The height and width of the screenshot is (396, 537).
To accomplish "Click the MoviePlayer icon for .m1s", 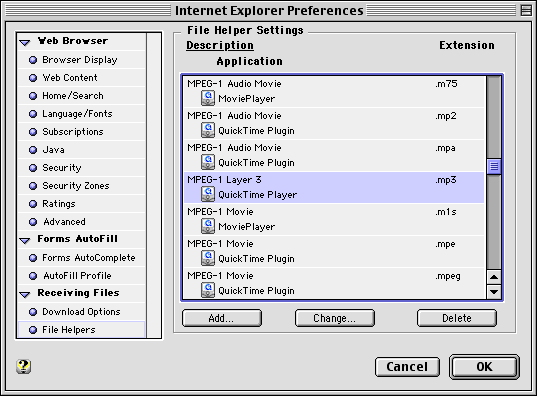I will point(208,226).
